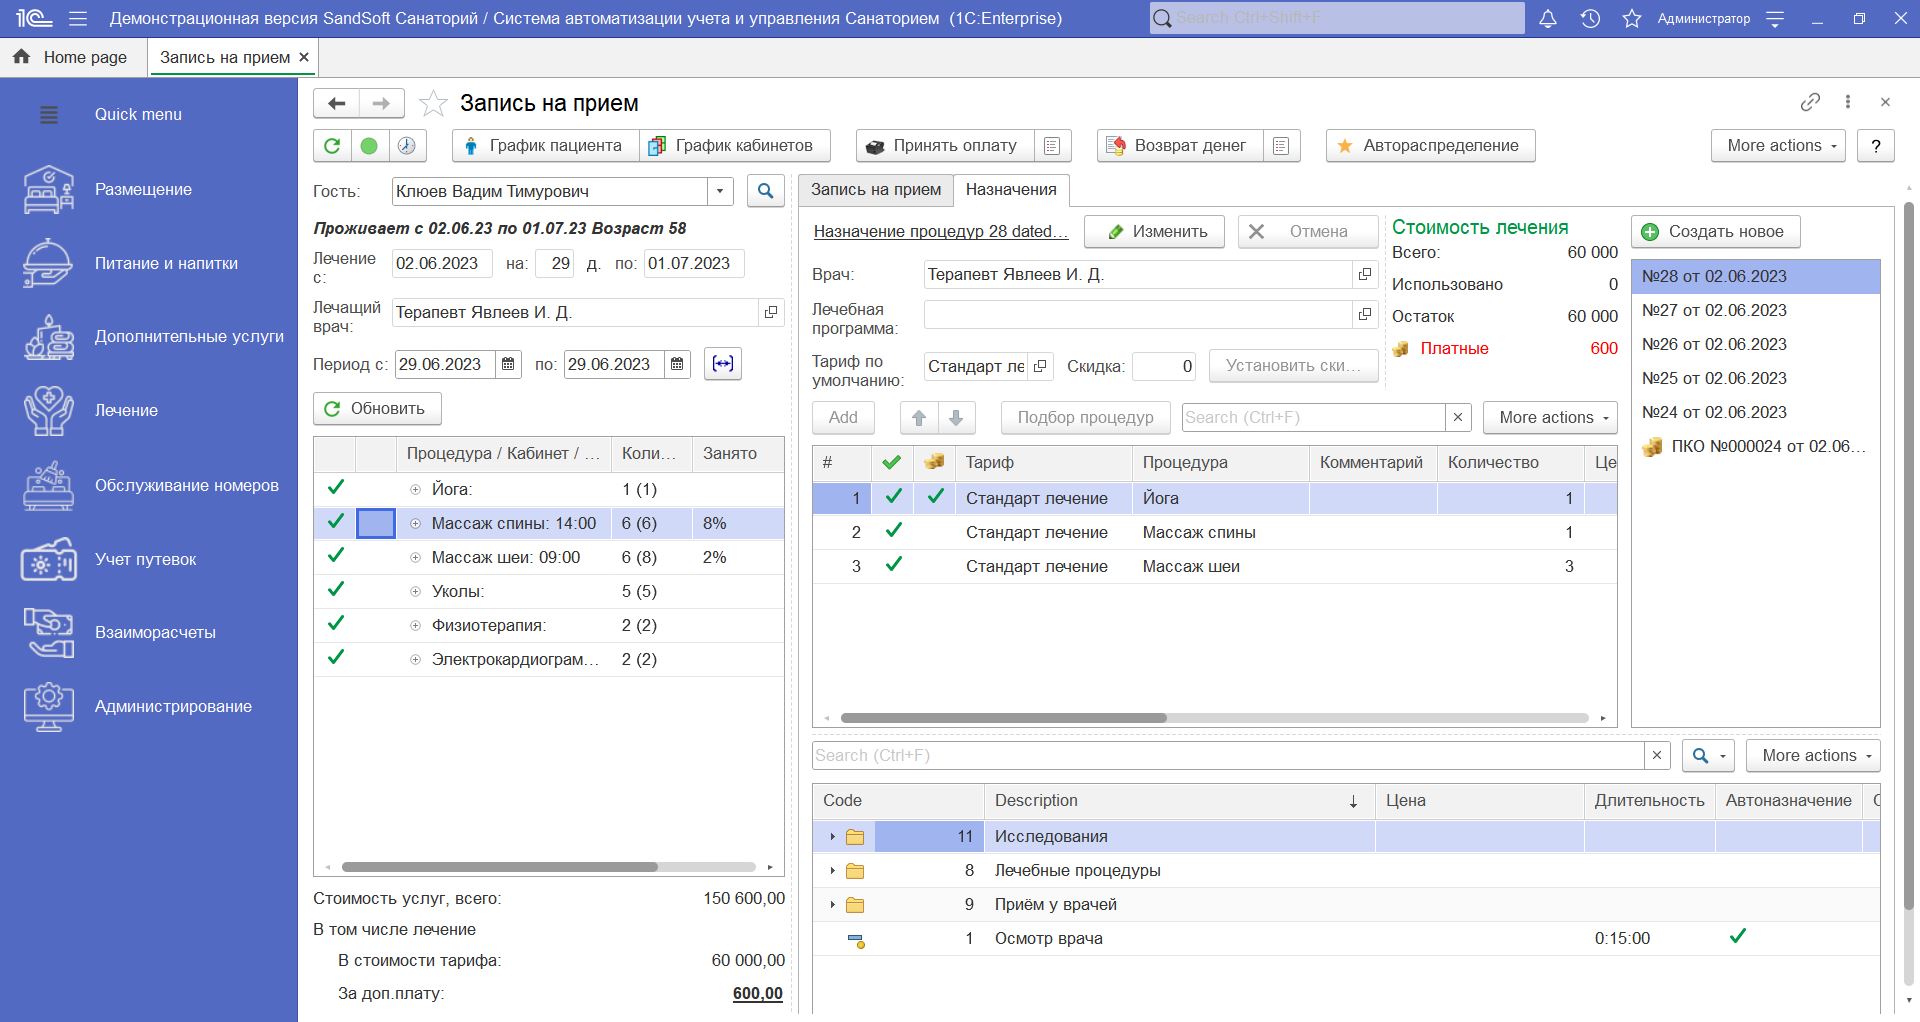This screenshot has width=1920, height=1022.
Task: Toggle checkmark on Уколы row
Action: pos(336,590)
